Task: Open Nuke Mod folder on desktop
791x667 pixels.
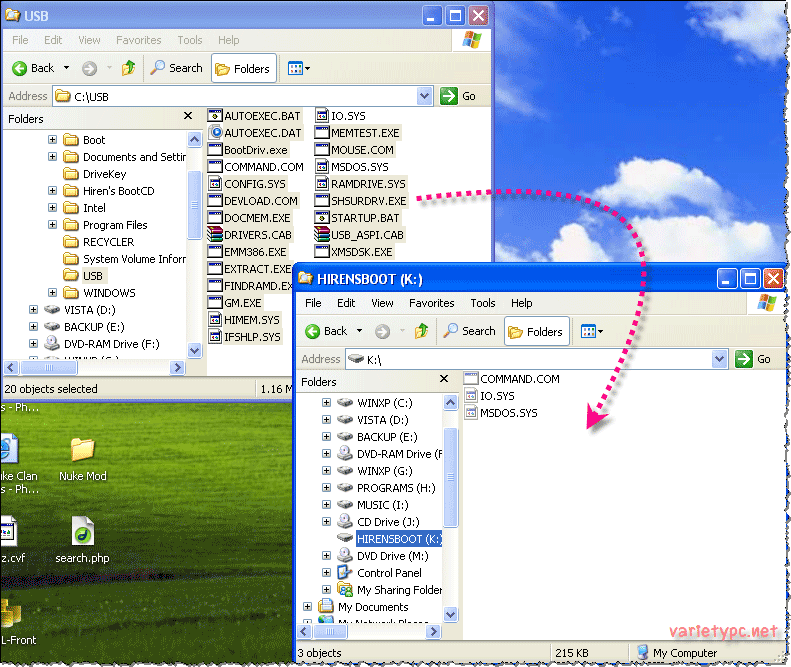Action: point(83,460)
